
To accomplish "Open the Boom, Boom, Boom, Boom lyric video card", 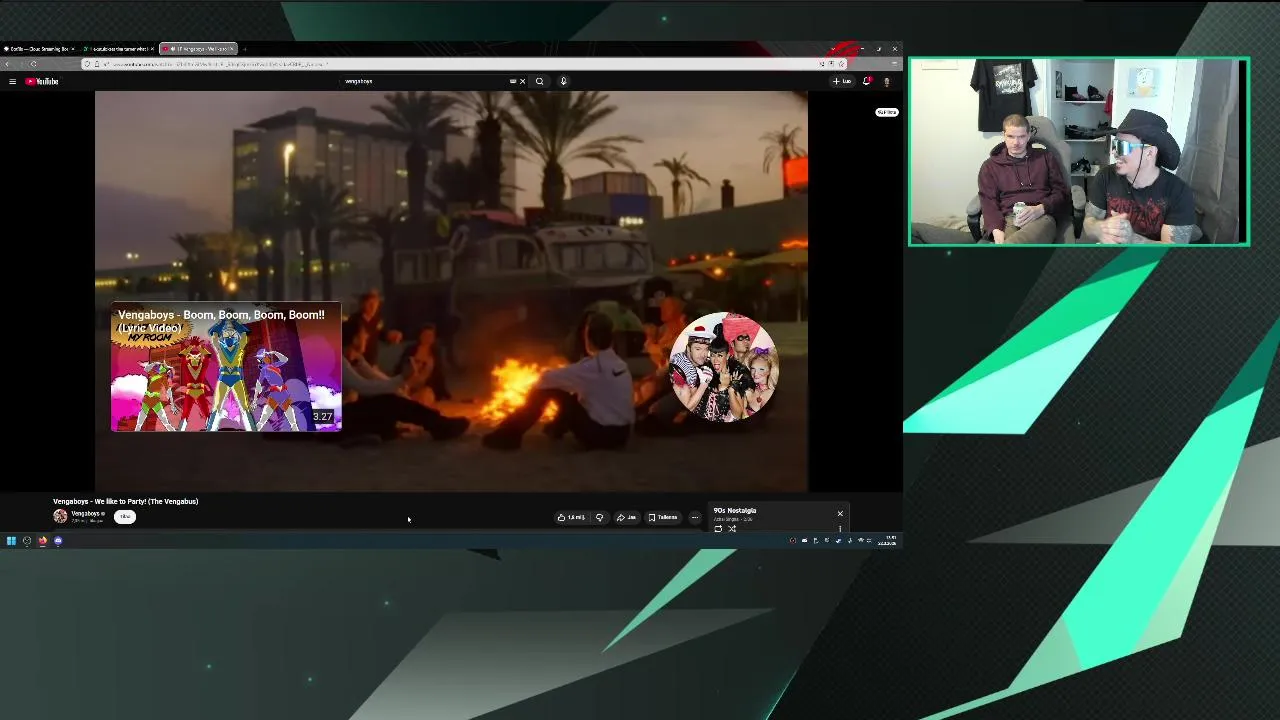I will click(226, 367).
